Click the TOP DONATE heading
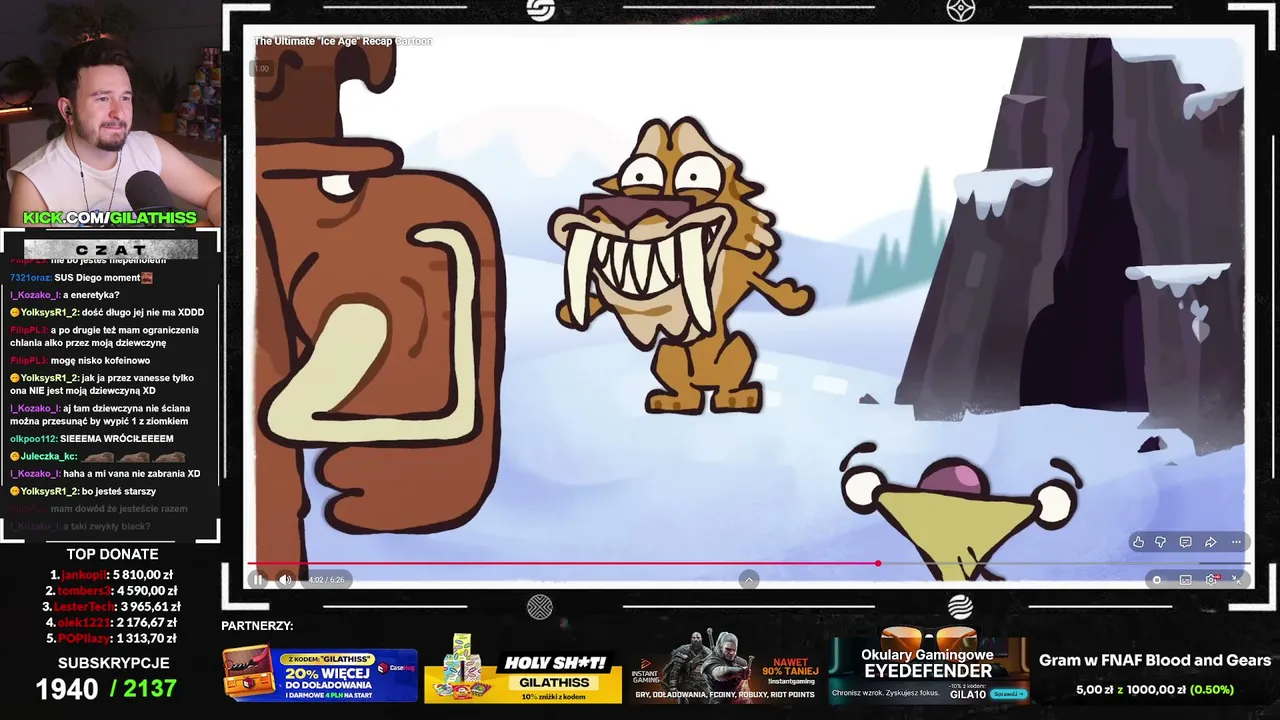Viewport: 1280px width, 720px height. 112,554
